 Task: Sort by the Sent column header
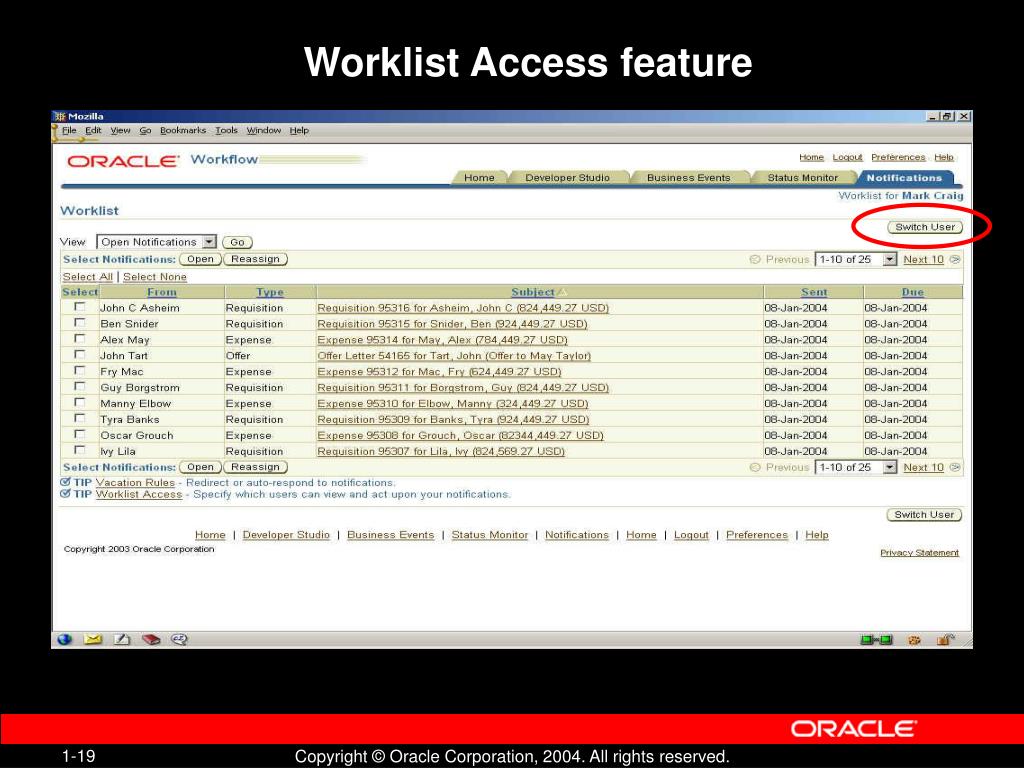click(814, 293)
